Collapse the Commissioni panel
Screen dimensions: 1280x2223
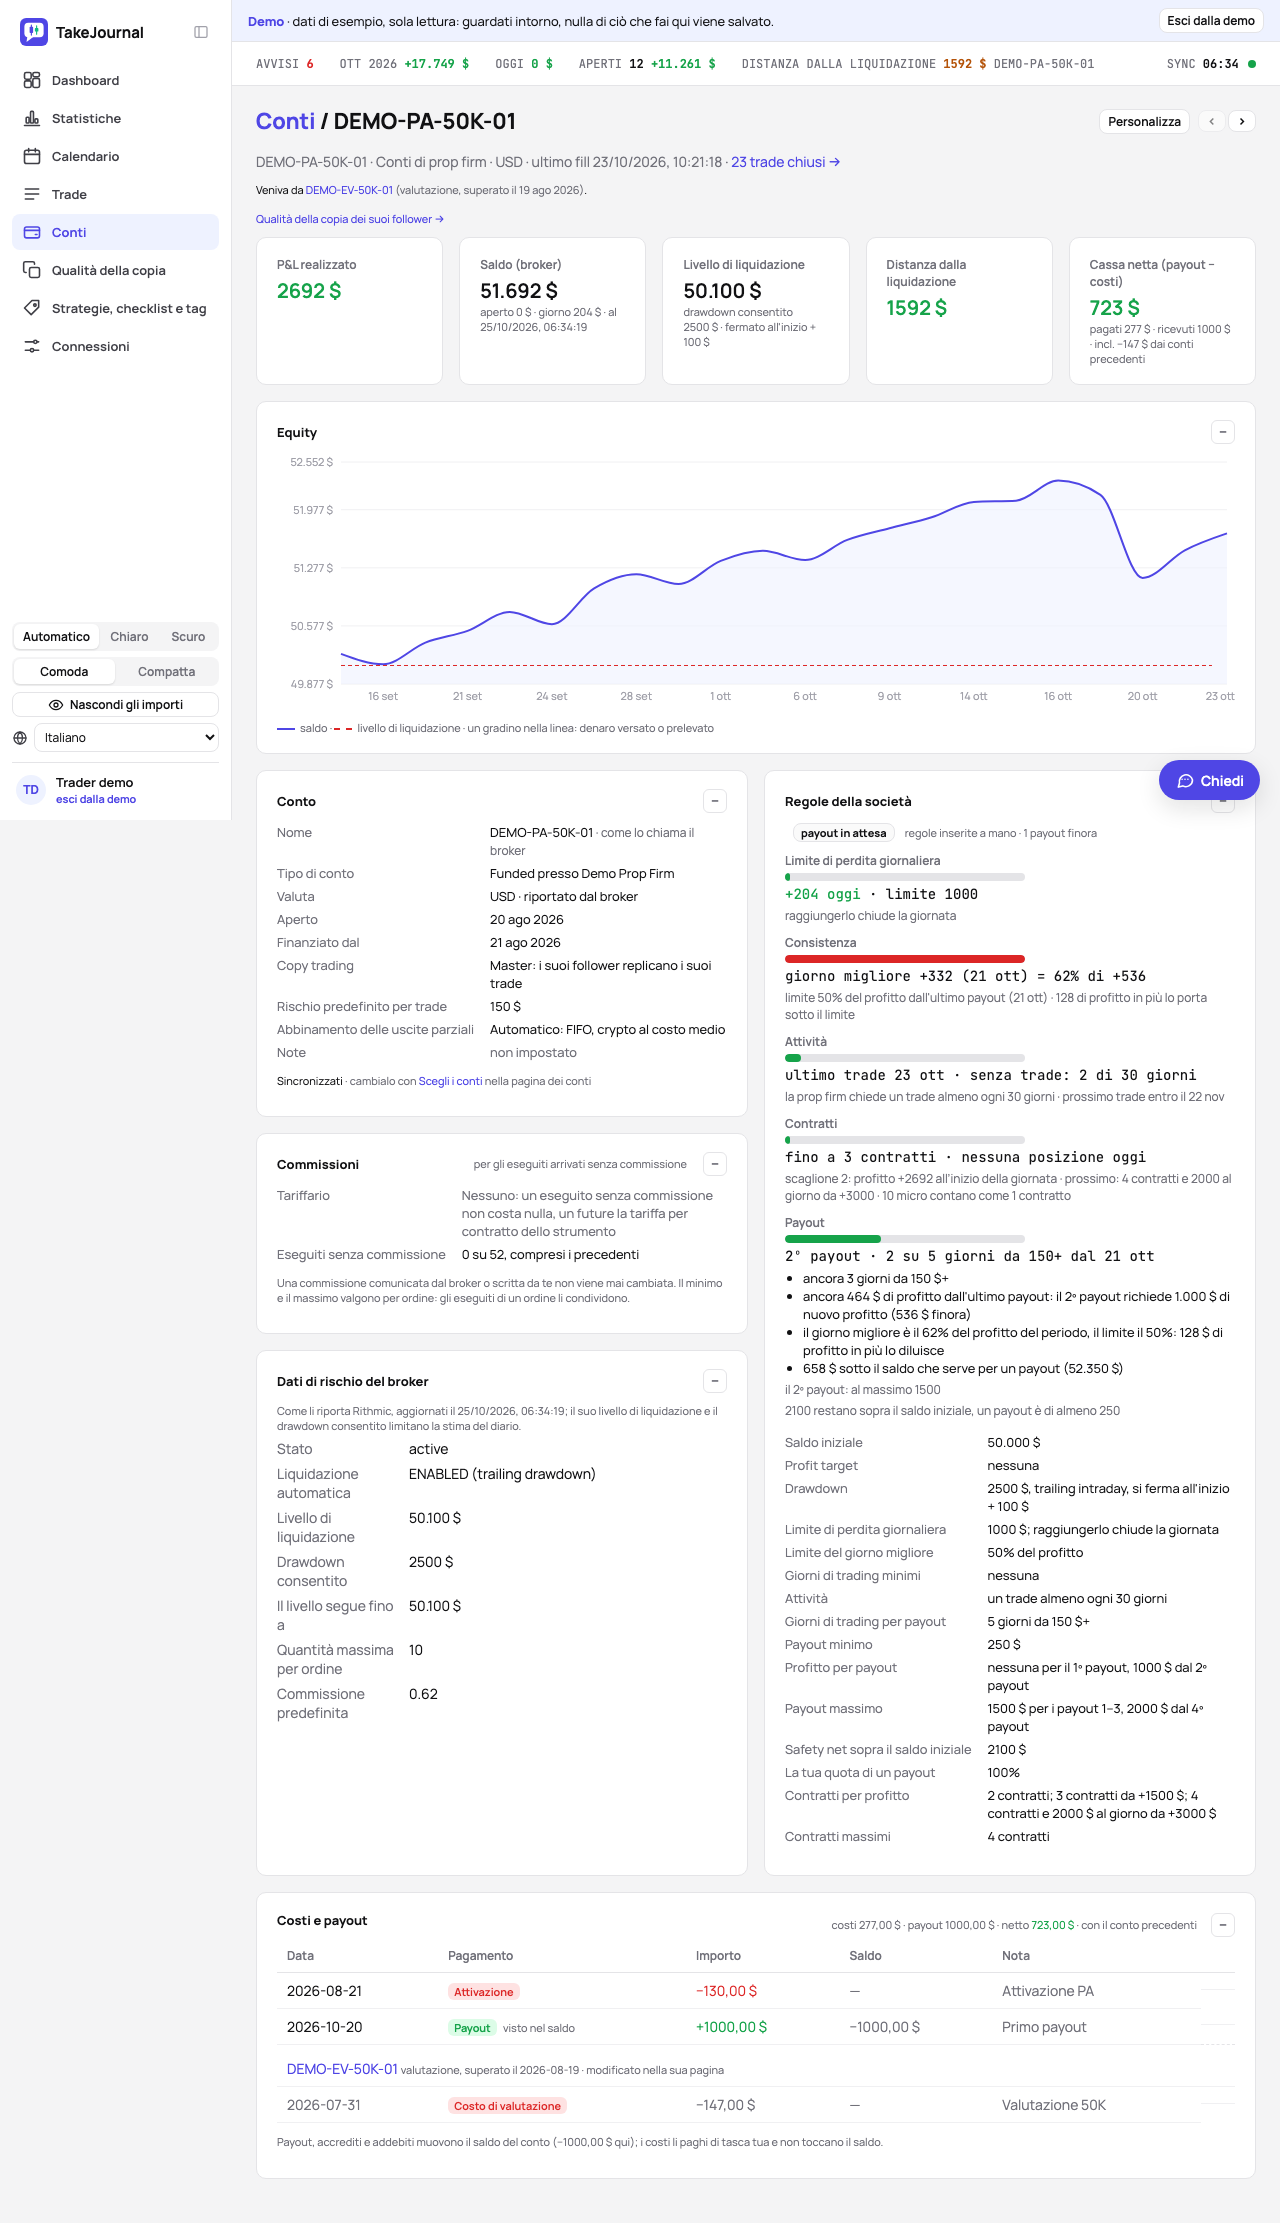(715, 1164)
